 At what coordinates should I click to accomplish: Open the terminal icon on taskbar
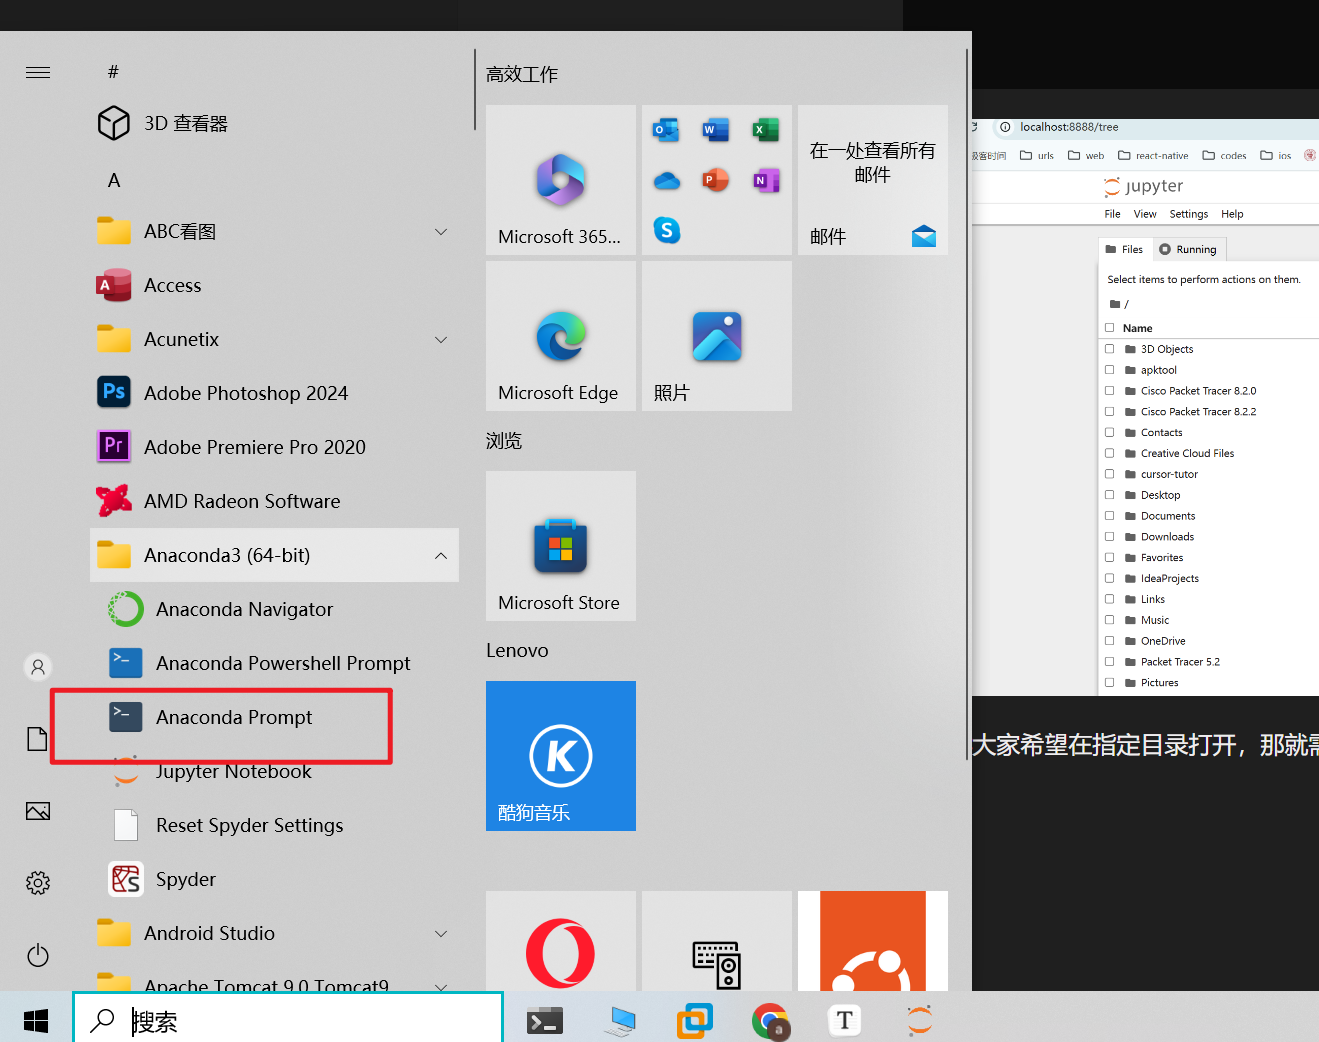tap(545, 1020)
